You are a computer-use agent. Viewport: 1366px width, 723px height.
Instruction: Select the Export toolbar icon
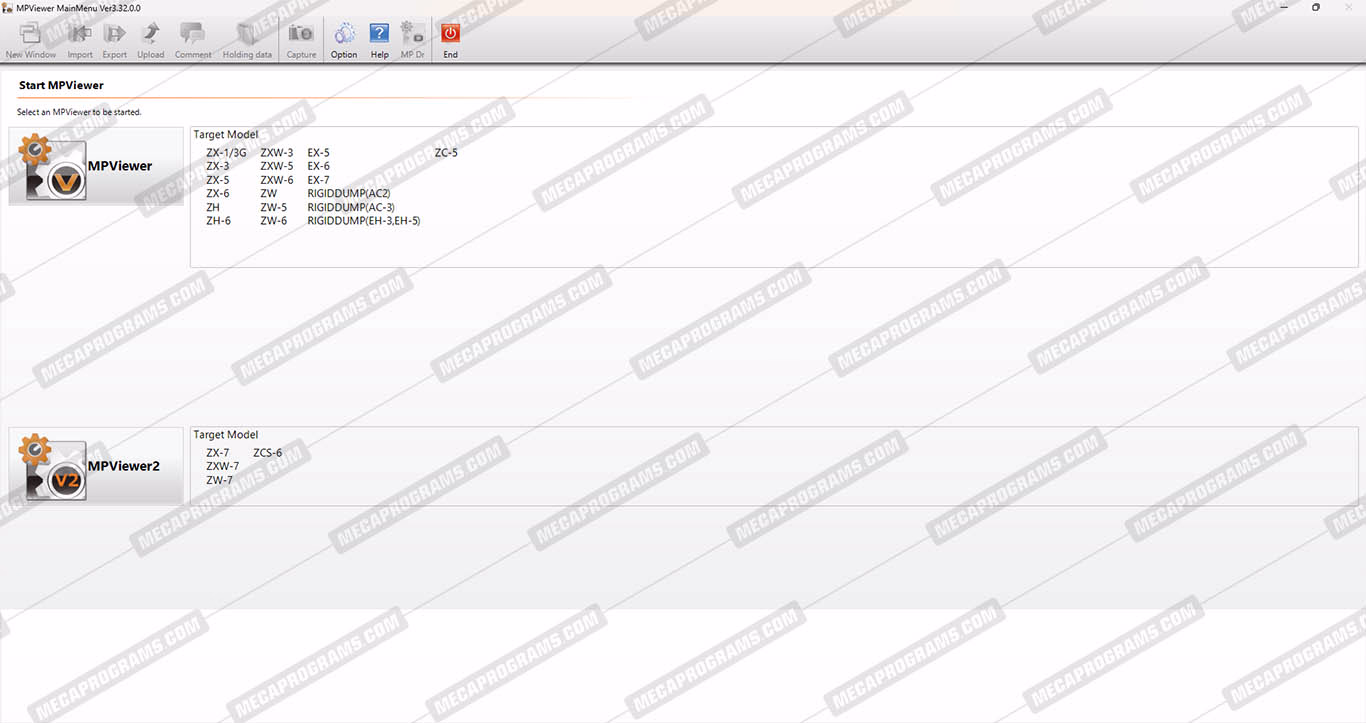pyautogui.click(x=115, y=39)
